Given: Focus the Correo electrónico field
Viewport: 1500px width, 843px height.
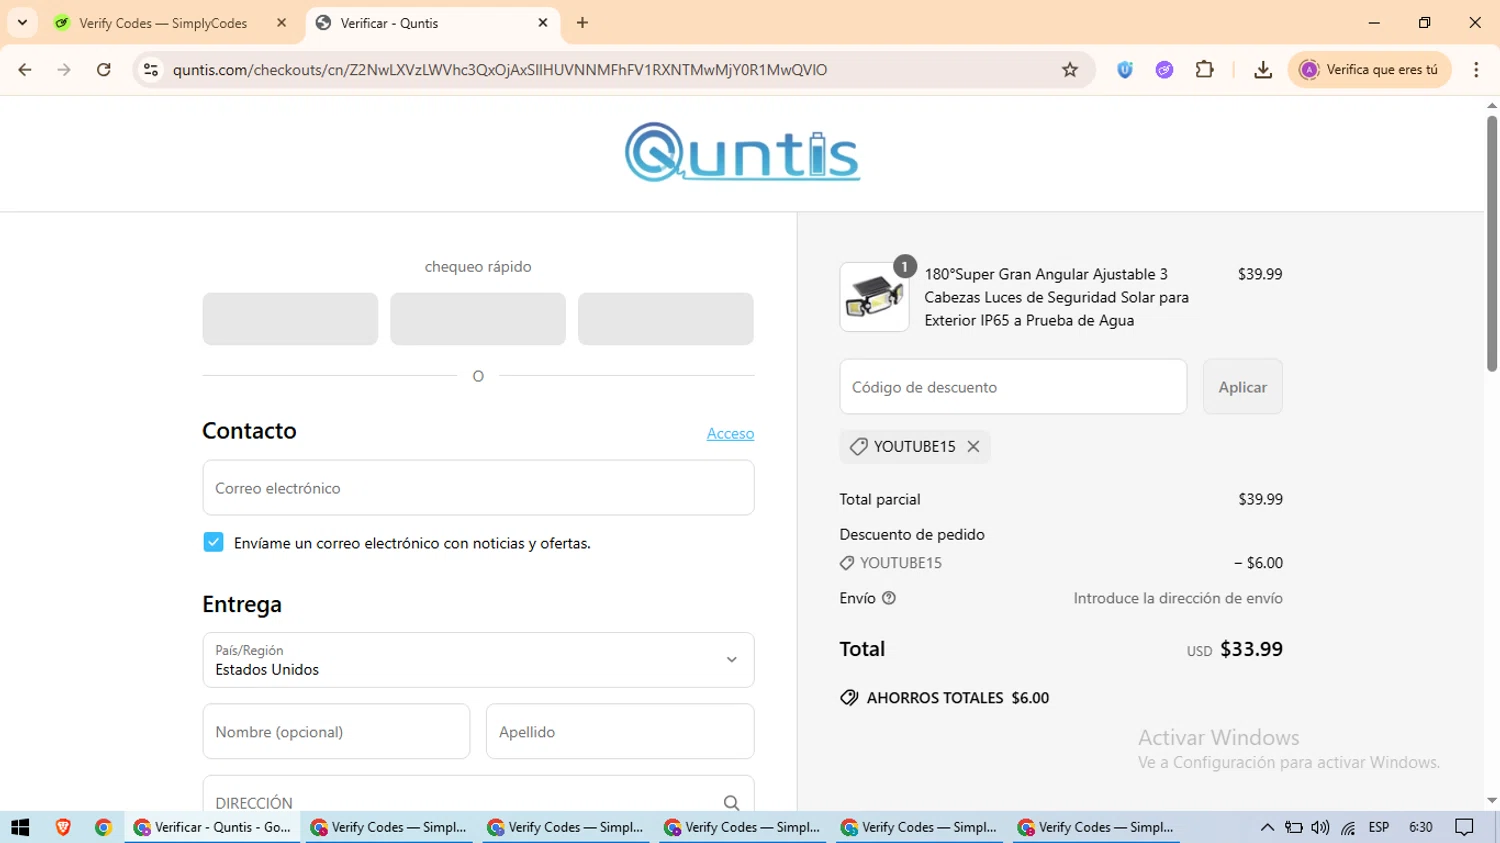Looking at the screenshot, I should coord(478,488).
